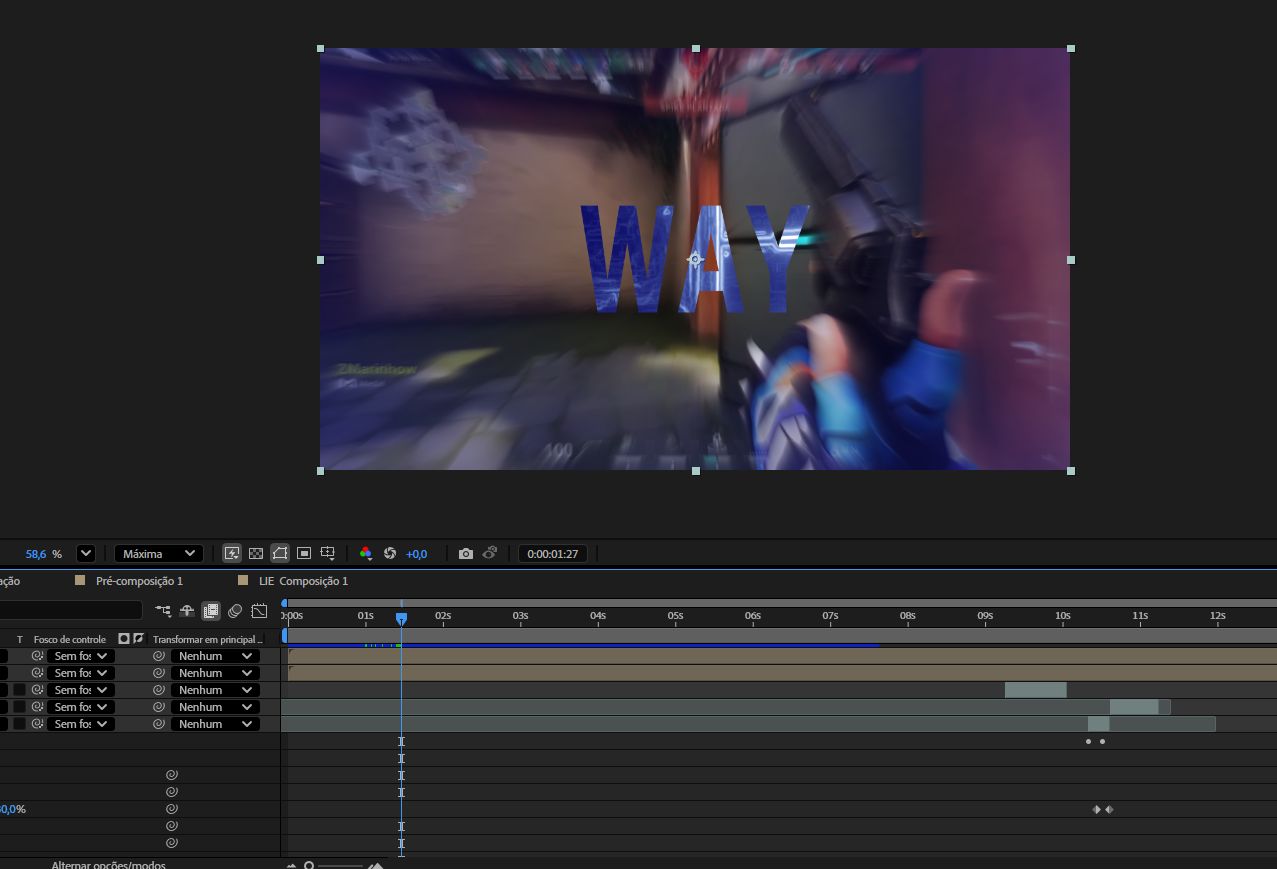Switch to the Pré-composição 1 tab
Image resolution: width=1277 pixels, height=869 pixels.
click(x=139, y=581)
